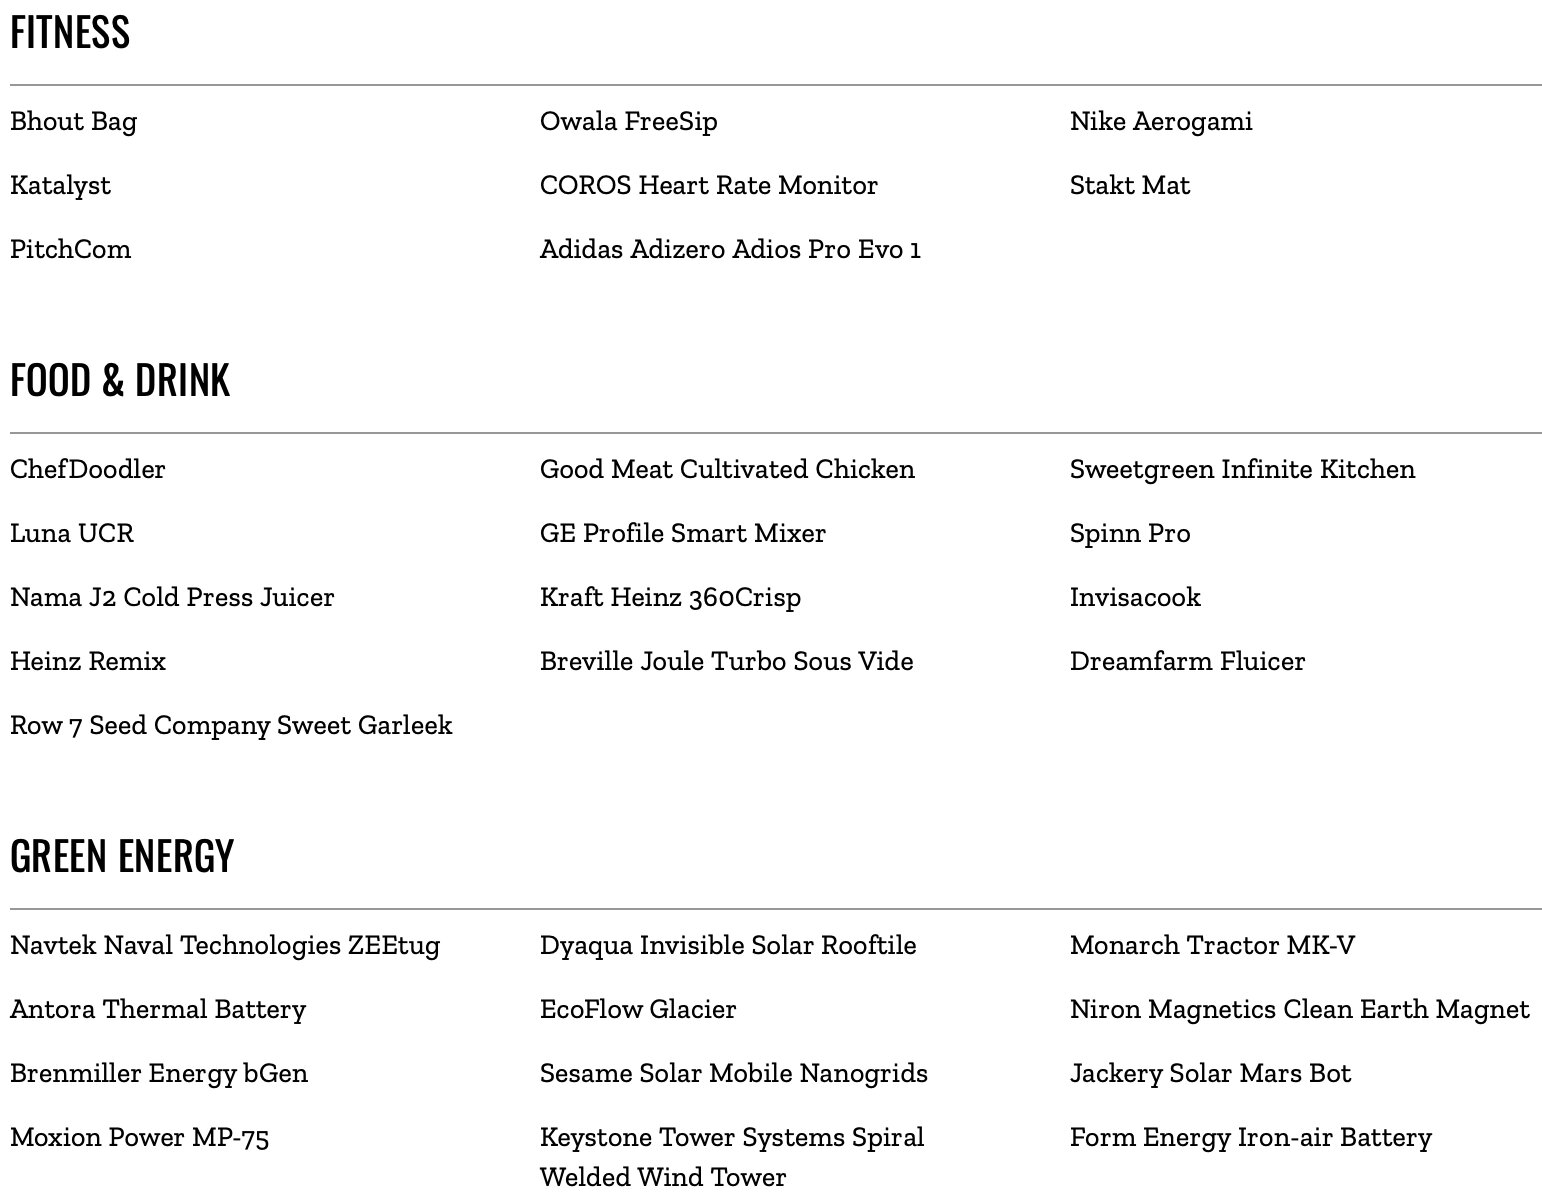Viewport: 1542px width, 1204px height.
Task: Select the Breville Joule Turbo Sous Vide link
Action: pyautogui.click(x=727, y=662)
